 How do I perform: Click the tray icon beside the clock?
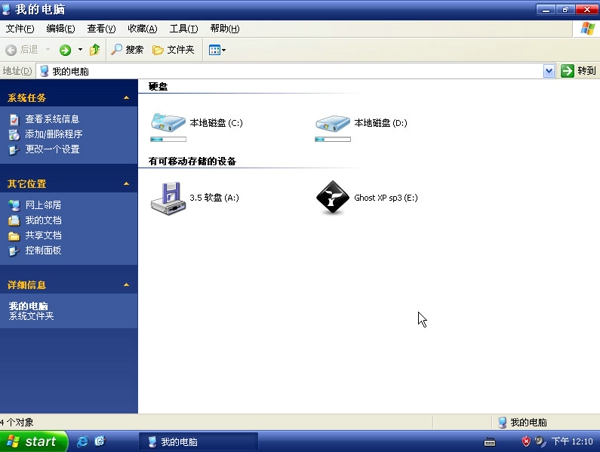(x=540, y=442)
